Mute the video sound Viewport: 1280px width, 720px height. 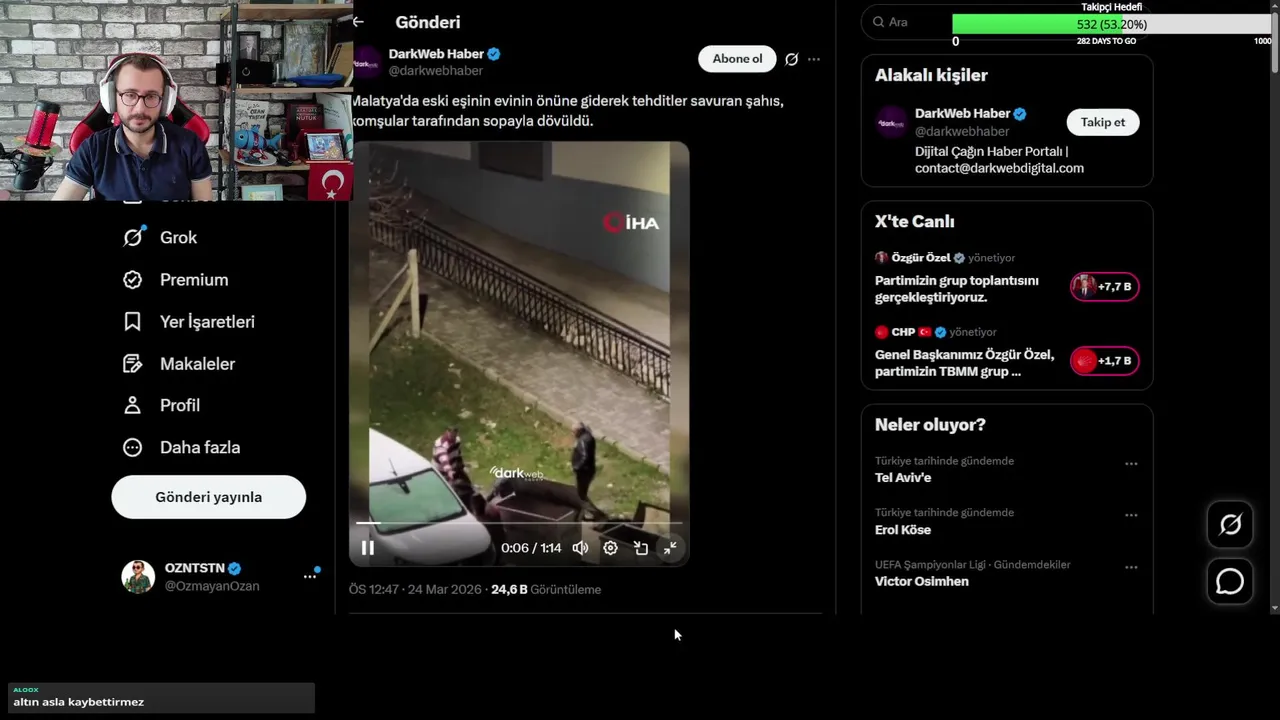point(580,548)
